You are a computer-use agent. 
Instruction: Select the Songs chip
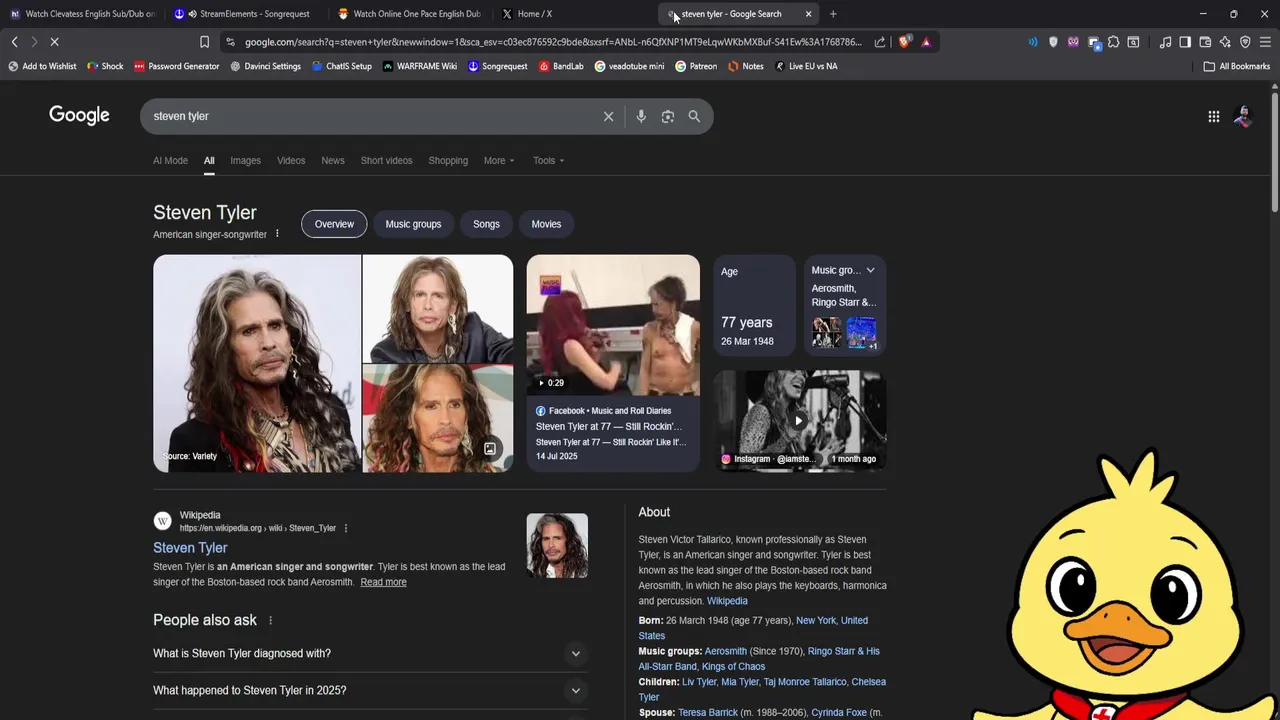pyautogui.click(x=486, y=224)
